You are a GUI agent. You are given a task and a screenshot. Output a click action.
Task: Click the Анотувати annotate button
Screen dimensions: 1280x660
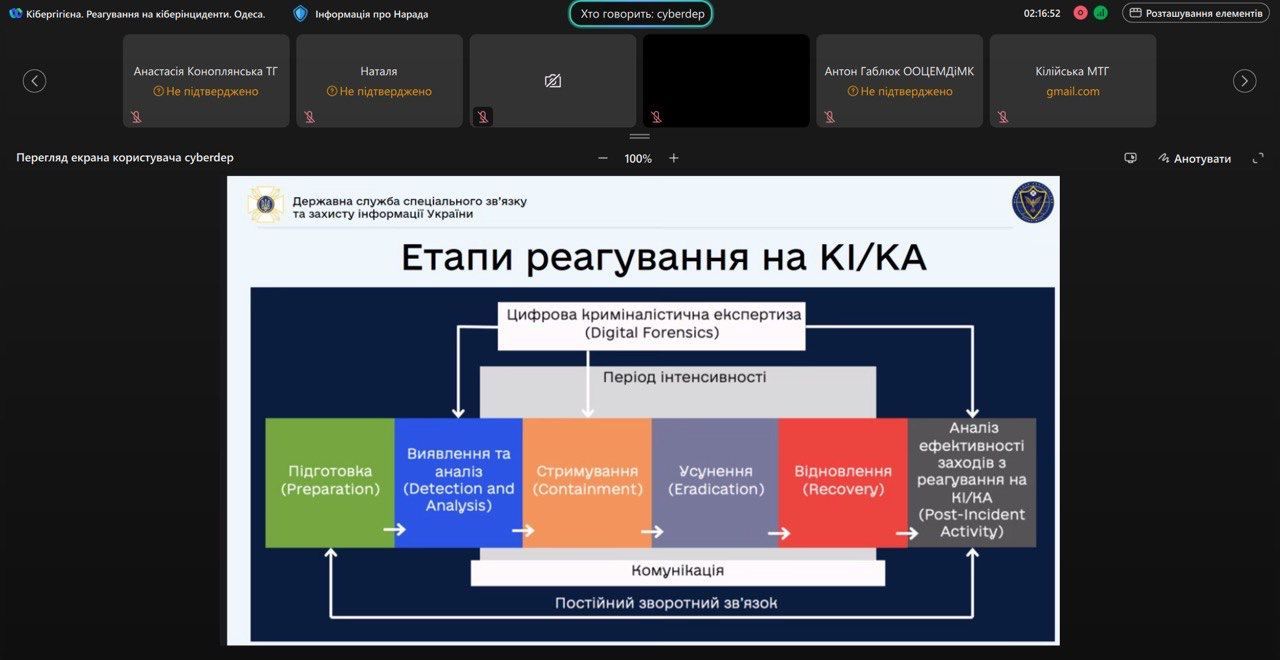tap(1195, 158)
